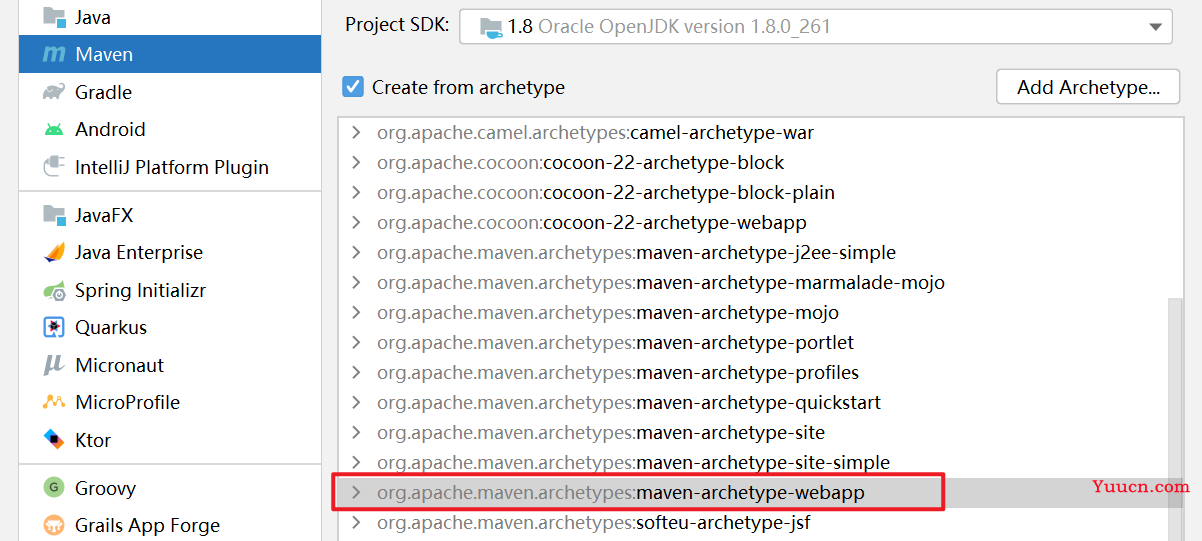1202x541 pixels.
Task: Click the IntelliJ Platform Plugin icon
Action: point(54,167)
